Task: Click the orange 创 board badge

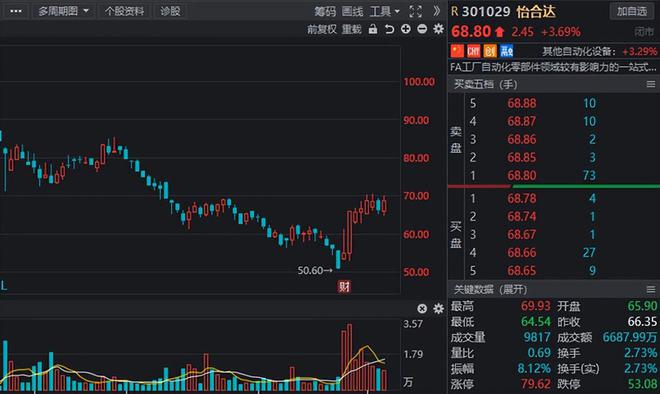Action: [490, 51]
